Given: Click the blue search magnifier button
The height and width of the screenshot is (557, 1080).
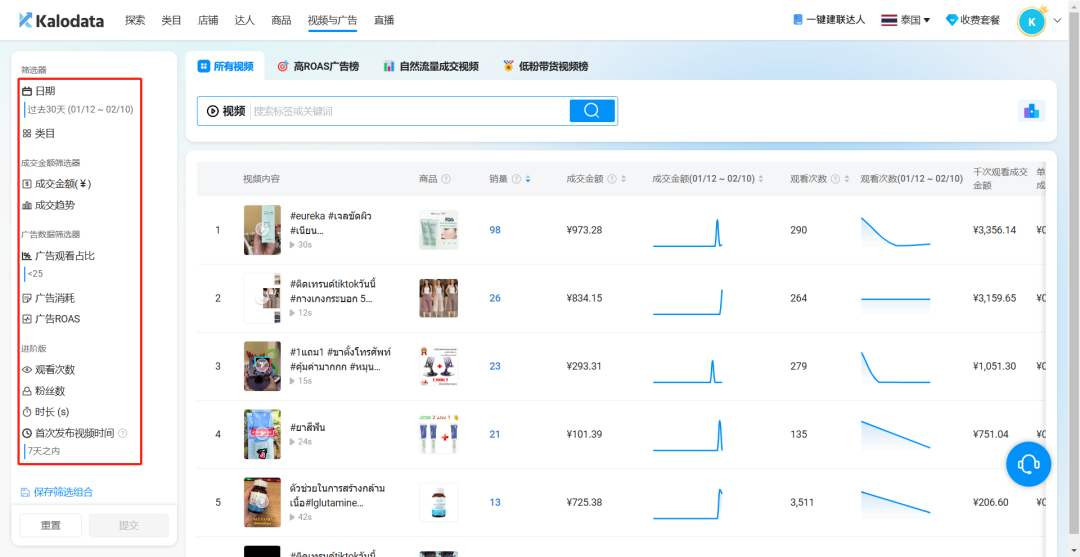Looking at the screenshot, I should coord(592,111).
